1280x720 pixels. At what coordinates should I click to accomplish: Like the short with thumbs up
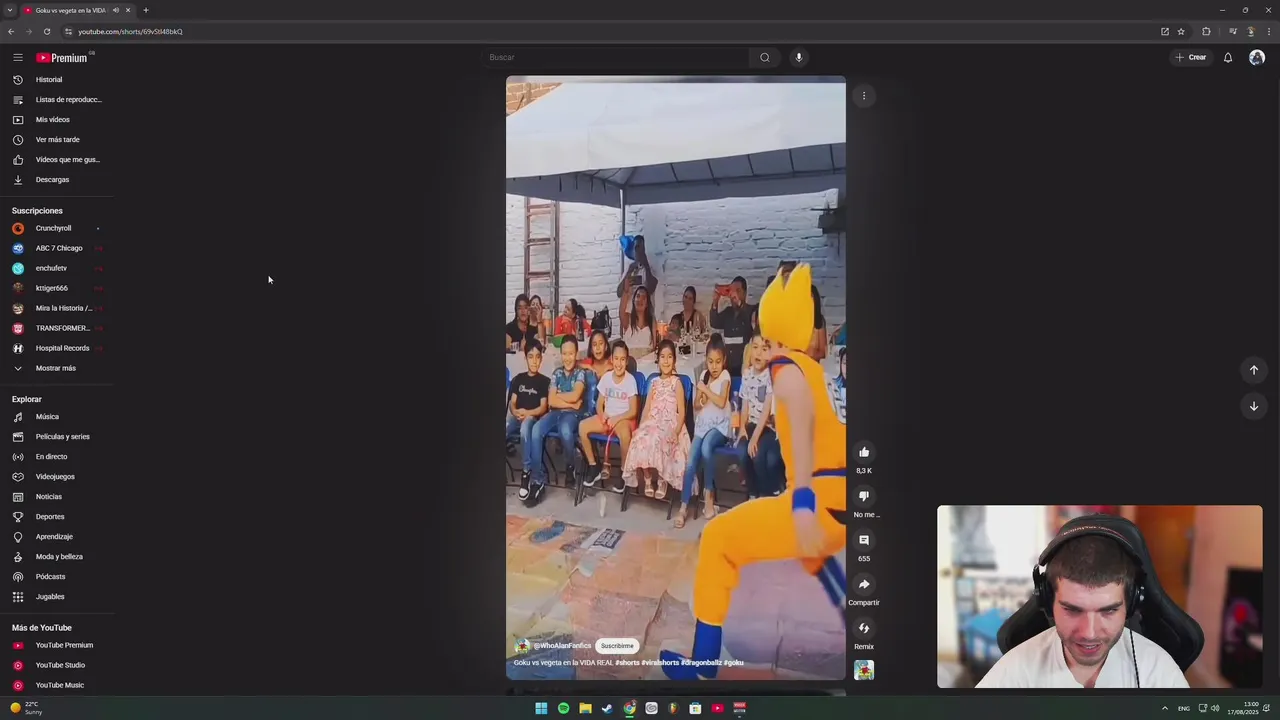864,452
